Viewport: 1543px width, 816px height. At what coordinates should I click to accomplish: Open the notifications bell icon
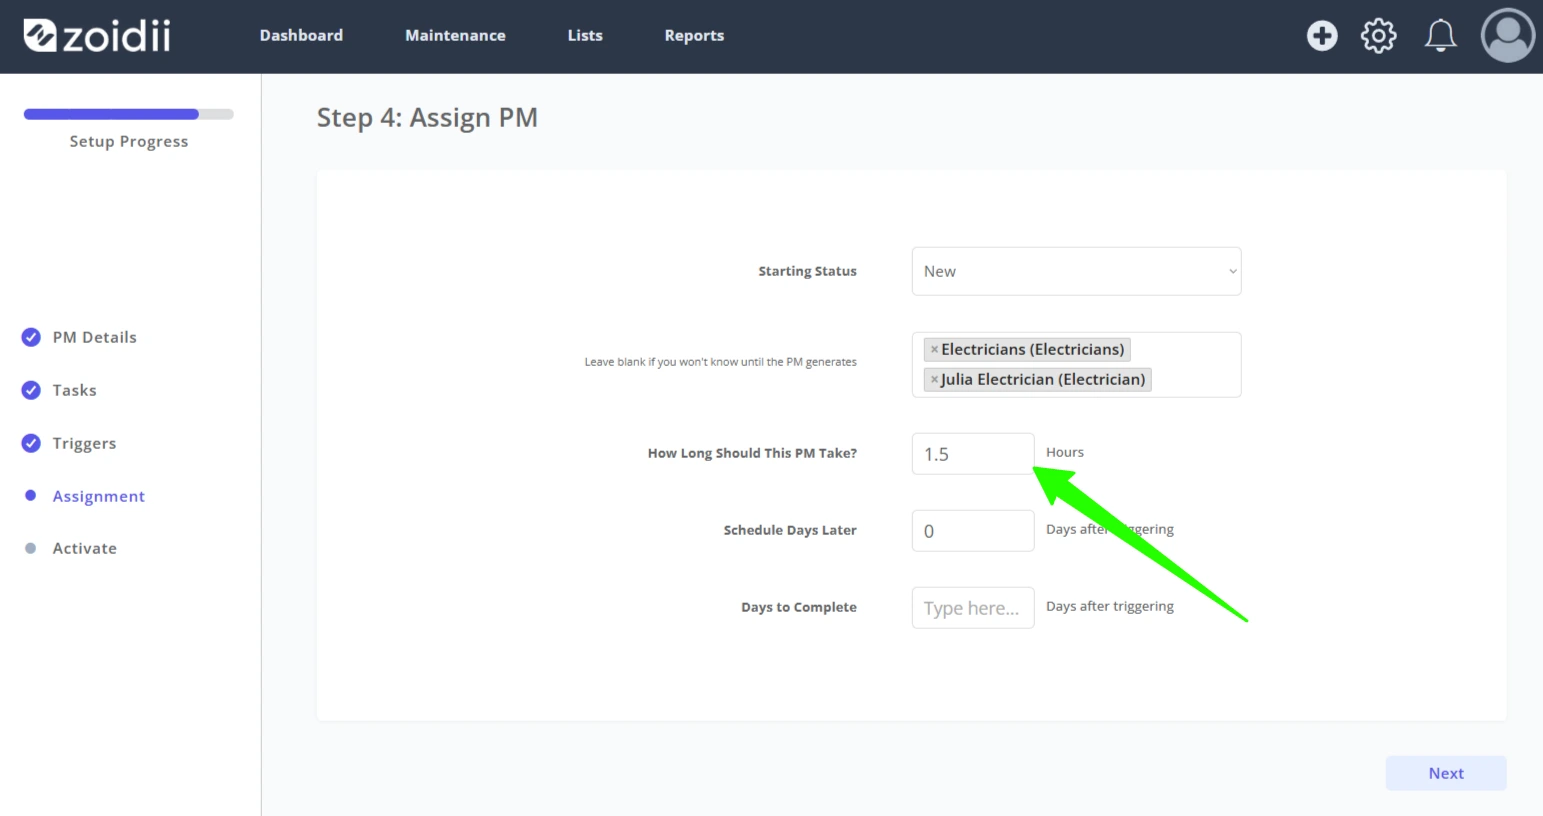pyautogui.click(x=1440, y=36)
